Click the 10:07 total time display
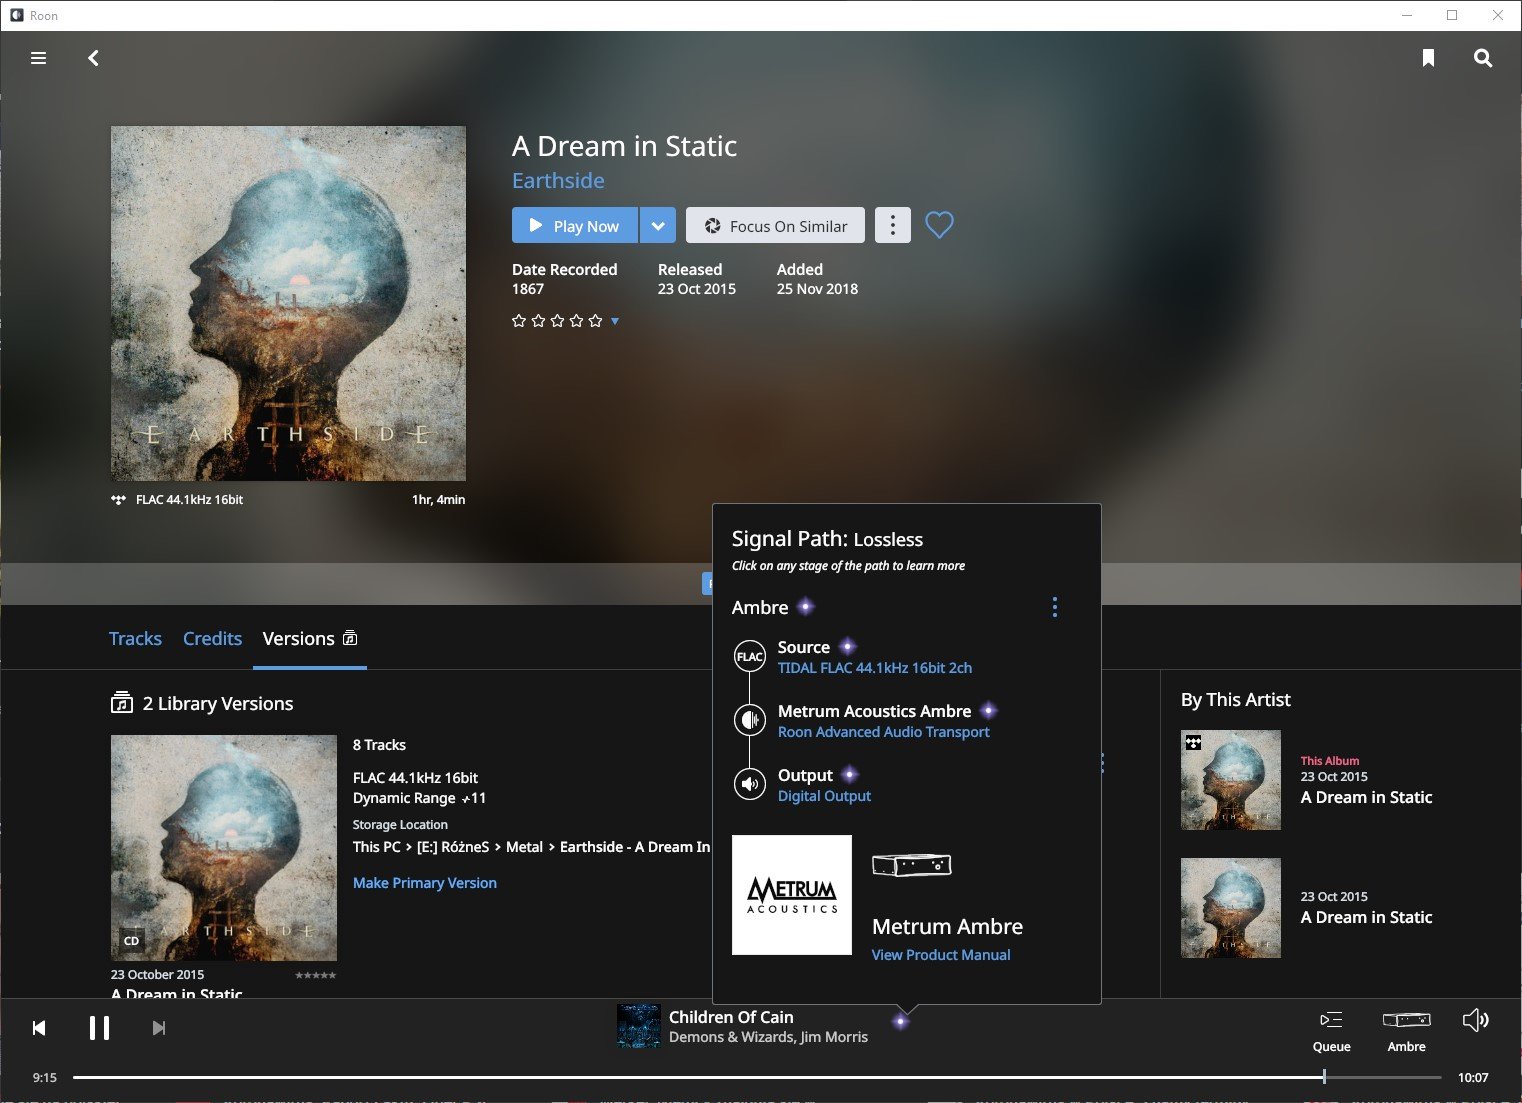Viewport: 1522px width, 1103px height. click(1473, 1077)
